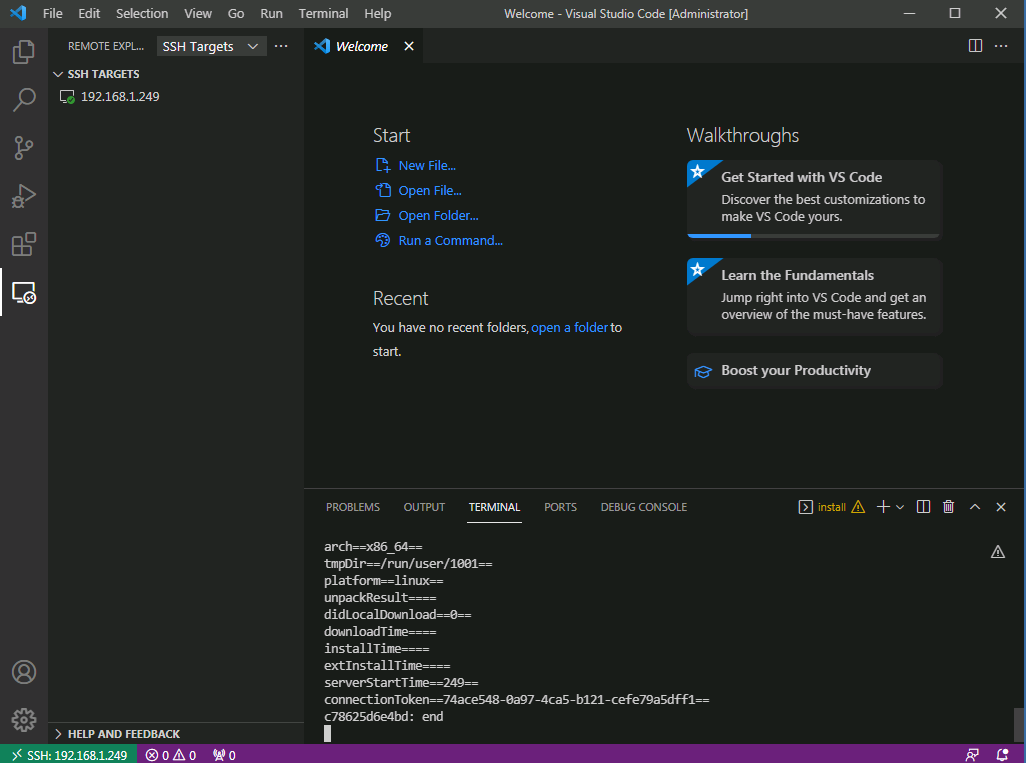Switch to the OUTPUT panel tab
The image size is (1026, 763).
point(424,507)
